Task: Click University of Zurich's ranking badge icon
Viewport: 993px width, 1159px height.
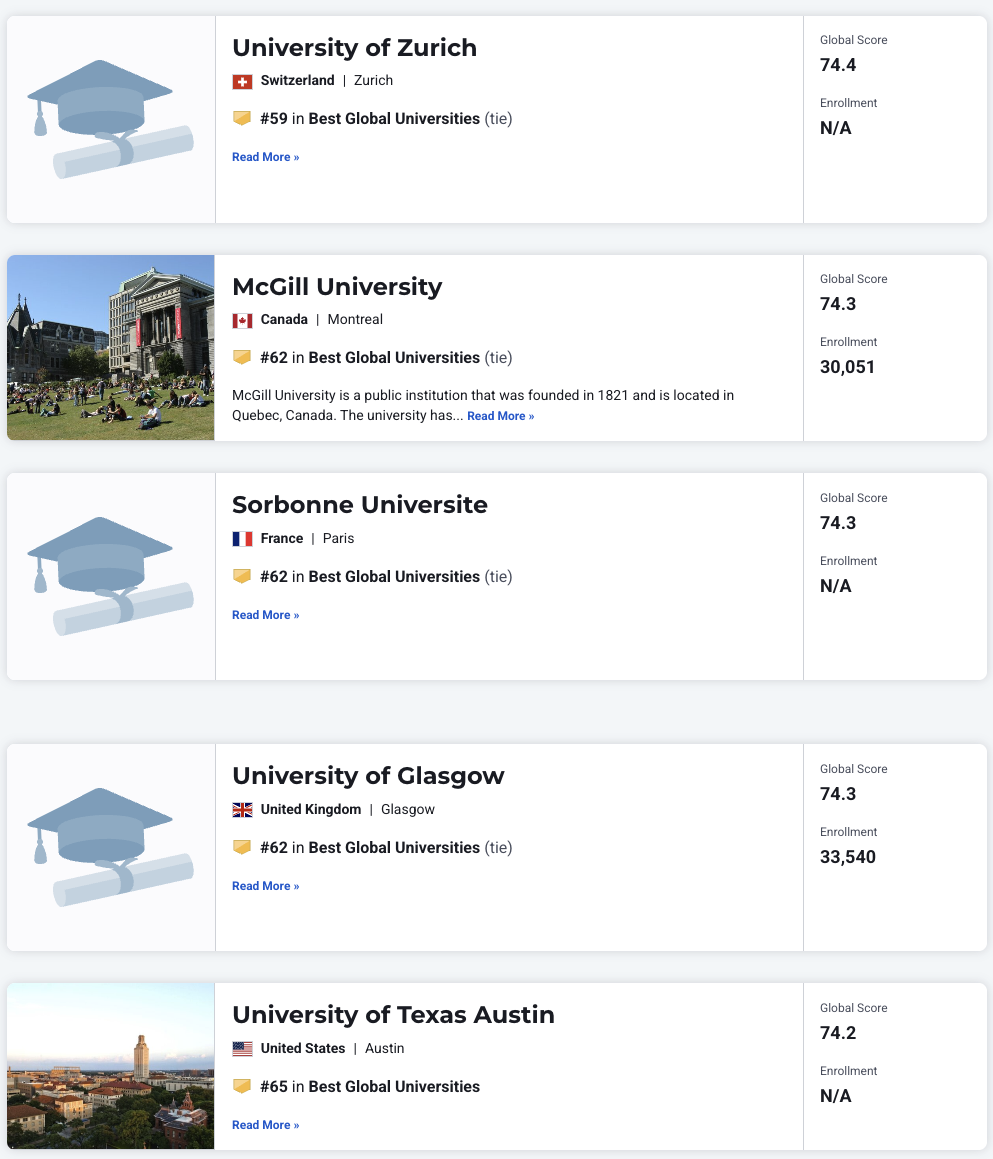Action: tap(241, 119)
